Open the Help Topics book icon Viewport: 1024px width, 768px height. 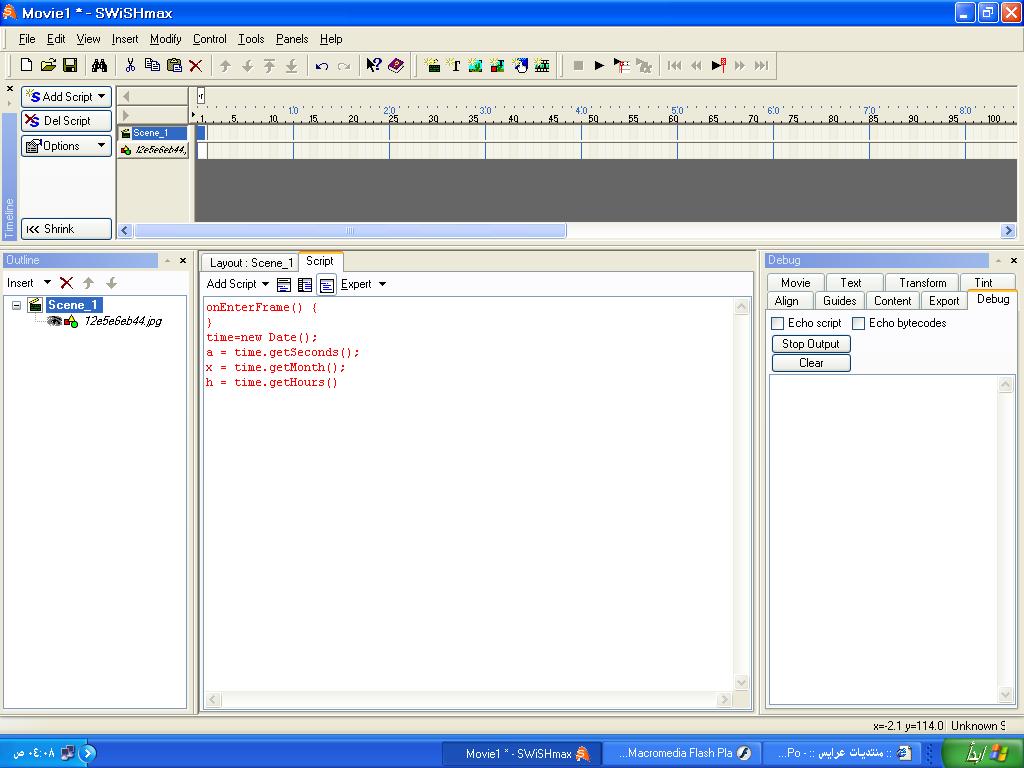(x=396, y=66)
